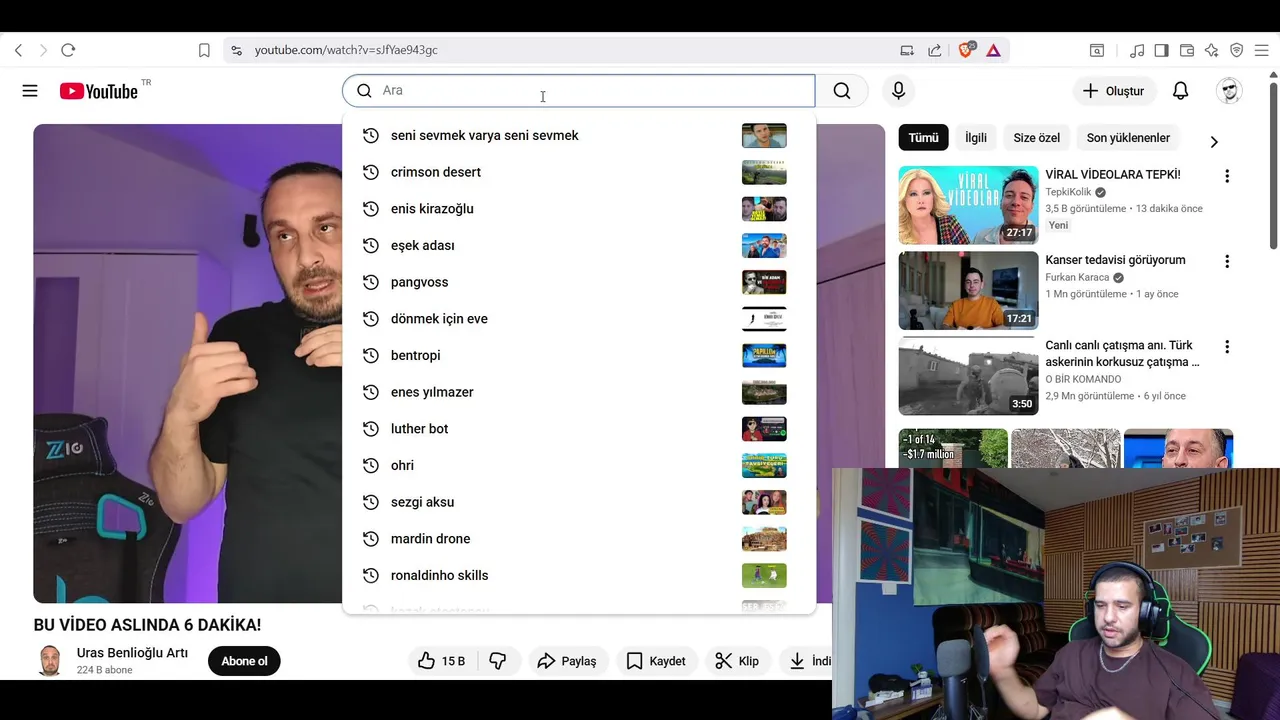The height and width of the screenshot is (720, 1280).
Task: Select the Tümü filter chip
Action: click(x=923, y=138)
